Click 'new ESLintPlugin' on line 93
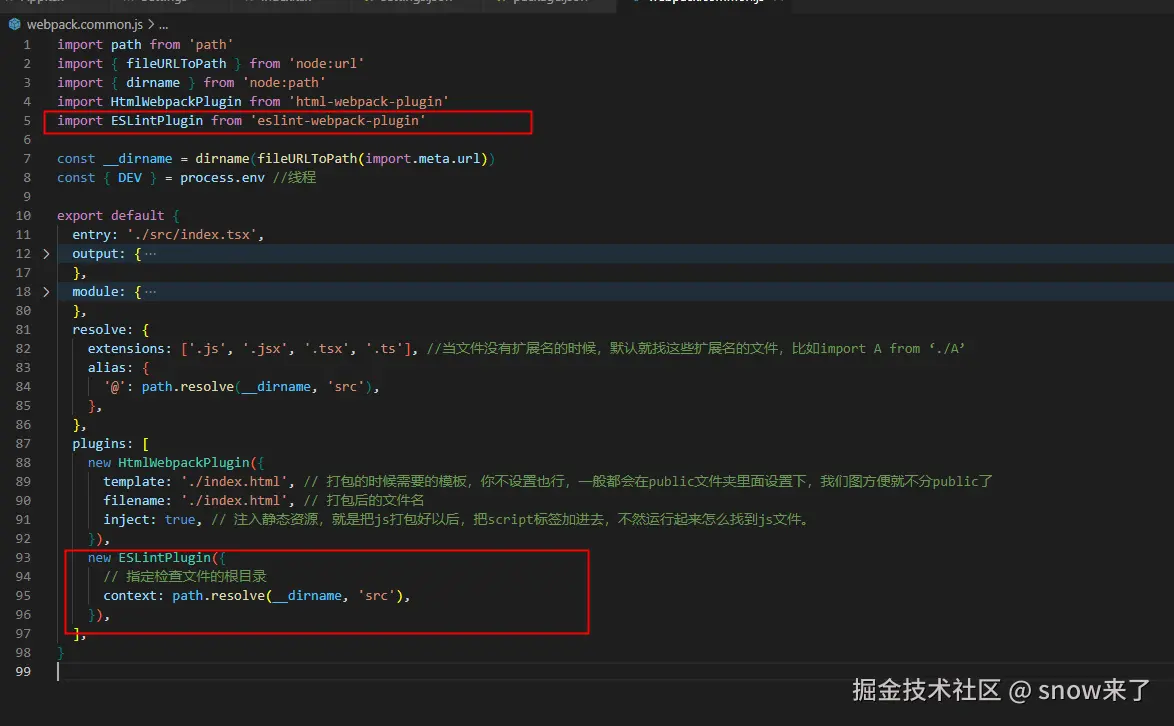 click(x=149, y=558)
